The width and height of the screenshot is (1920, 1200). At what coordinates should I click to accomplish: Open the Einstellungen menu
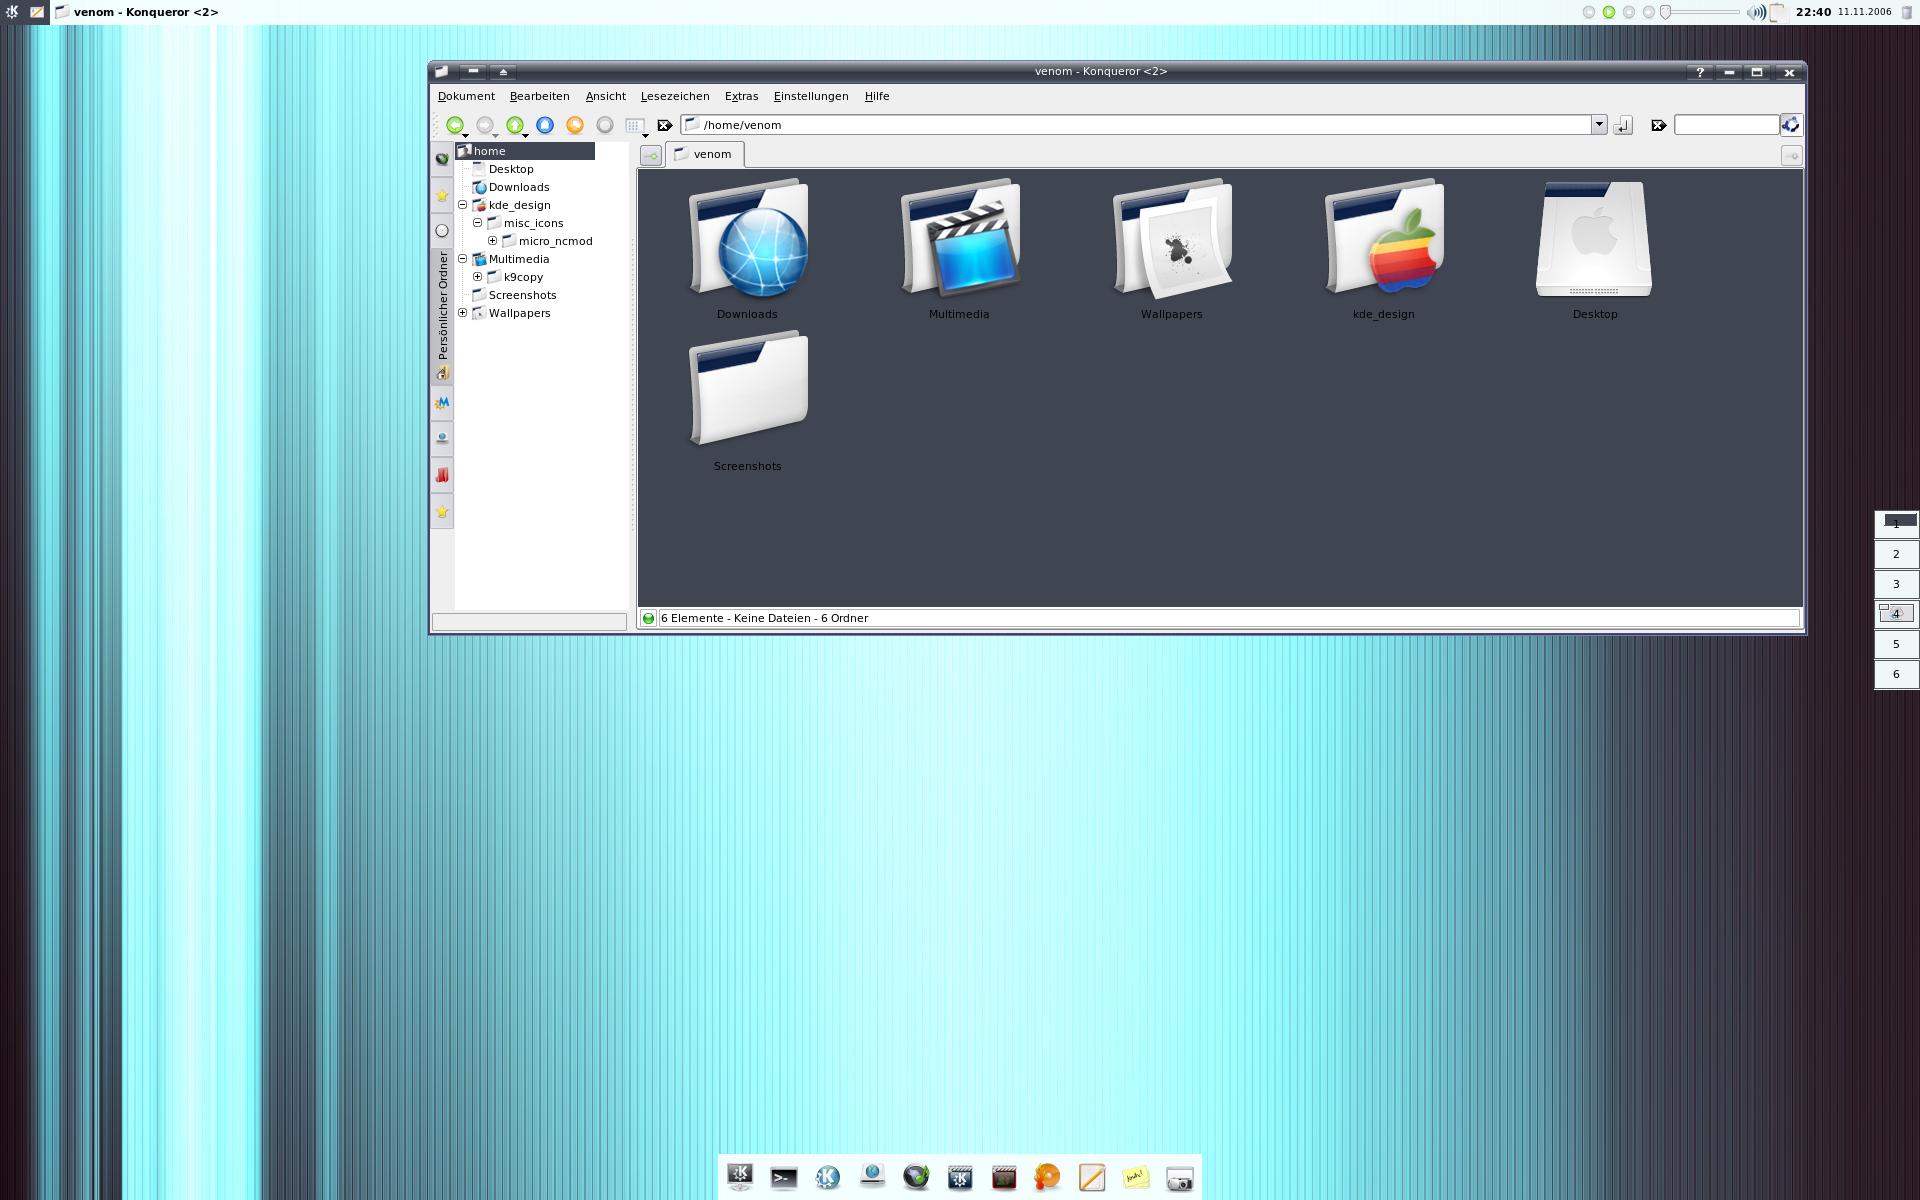click(810, 96)
